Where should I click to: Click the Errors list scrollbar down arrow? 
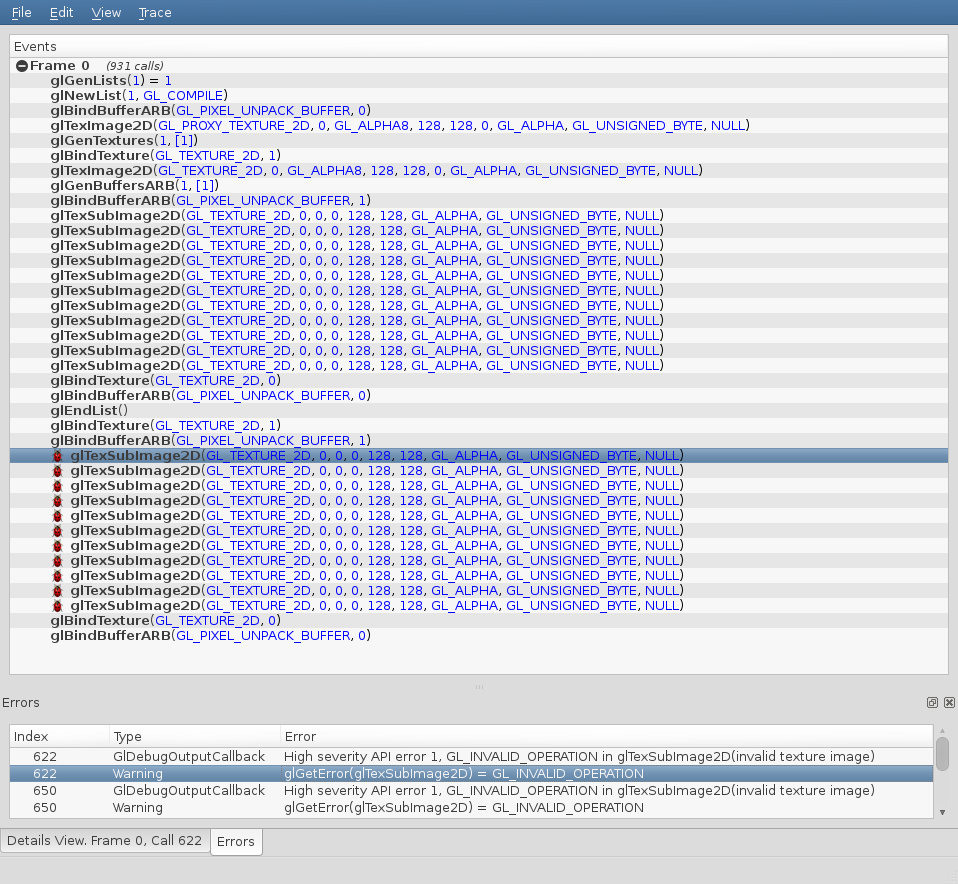pyautogui.click(x=942, y=812)
